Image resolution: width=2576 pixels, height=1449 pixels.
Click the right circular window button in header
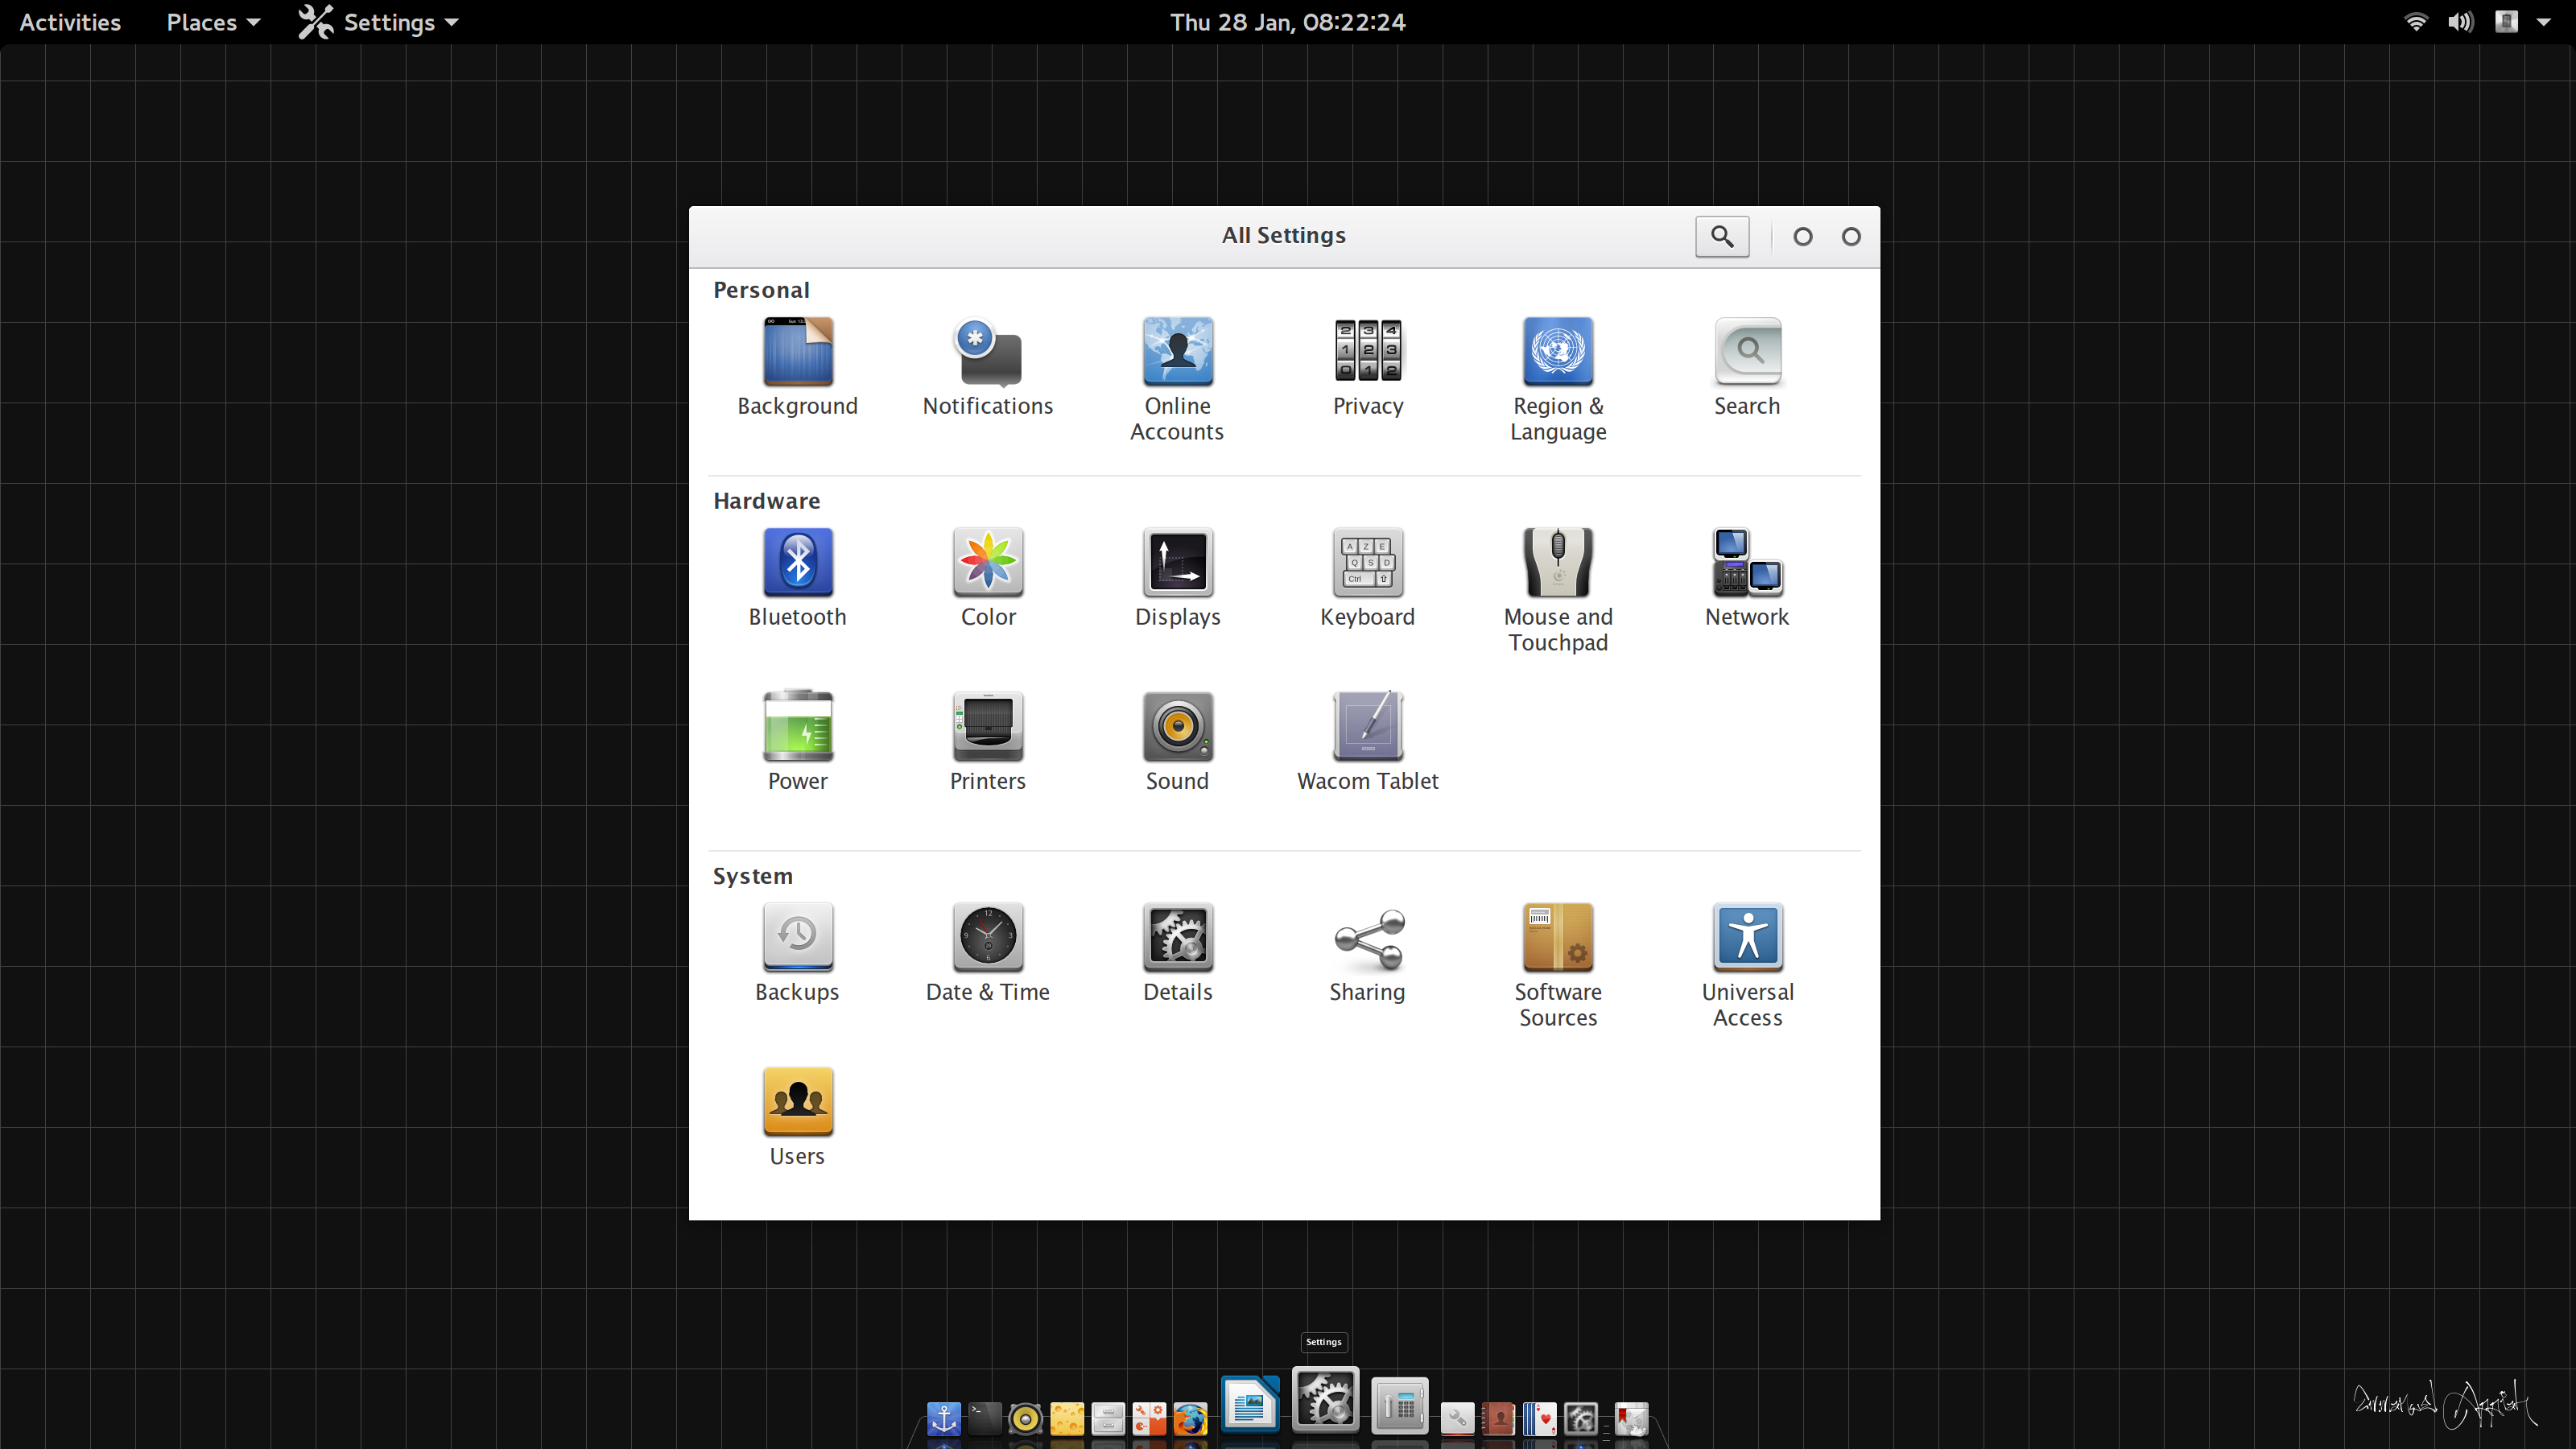pos(1850,237)
